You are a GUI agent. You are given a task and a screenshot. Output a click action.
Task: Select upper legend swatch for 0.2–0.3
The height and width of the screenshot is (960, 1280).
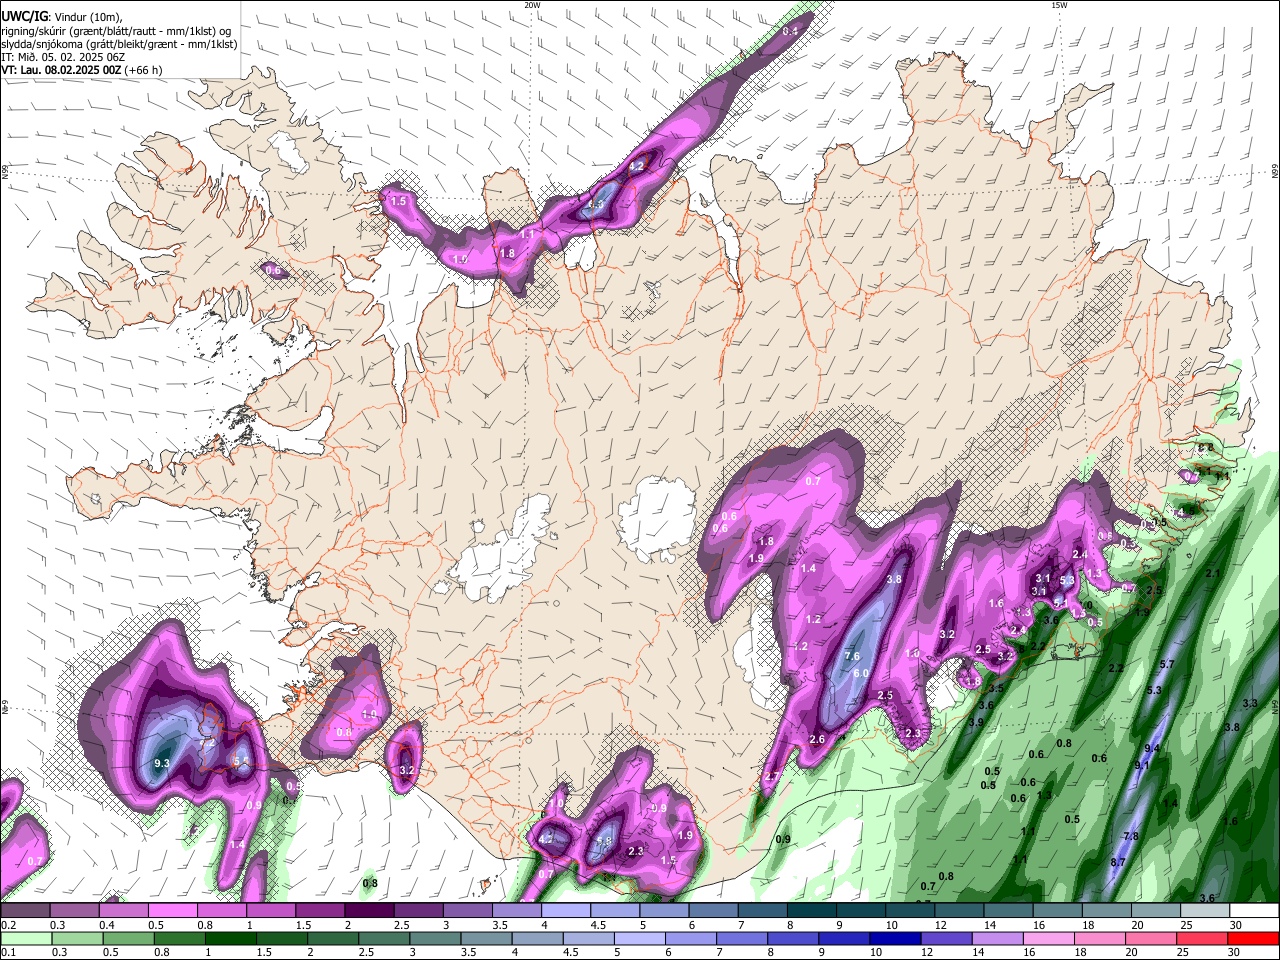click(x=26, y=911)
